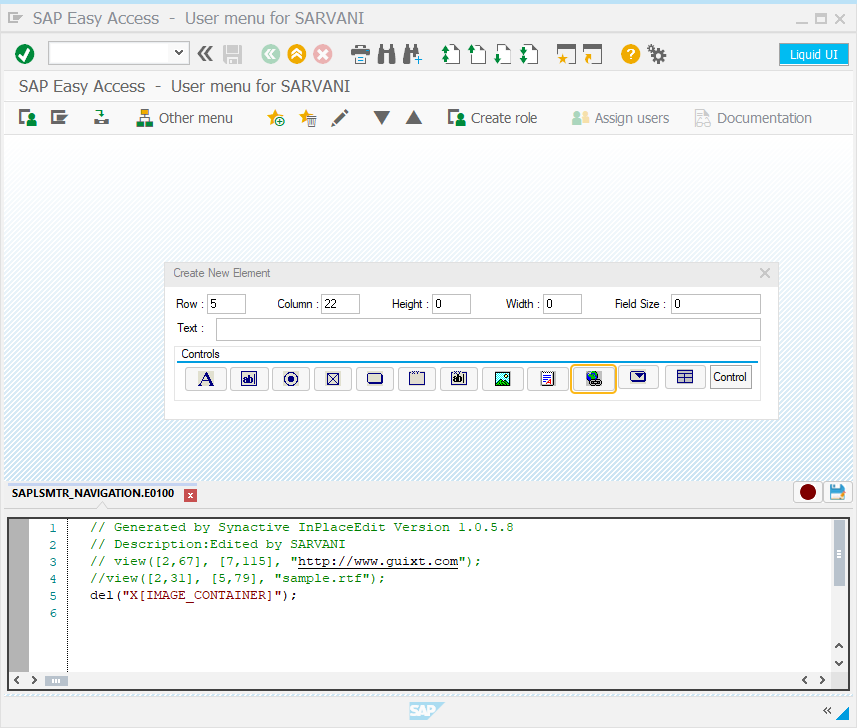Click the red Cancel icon

click(x=323, y=54)
